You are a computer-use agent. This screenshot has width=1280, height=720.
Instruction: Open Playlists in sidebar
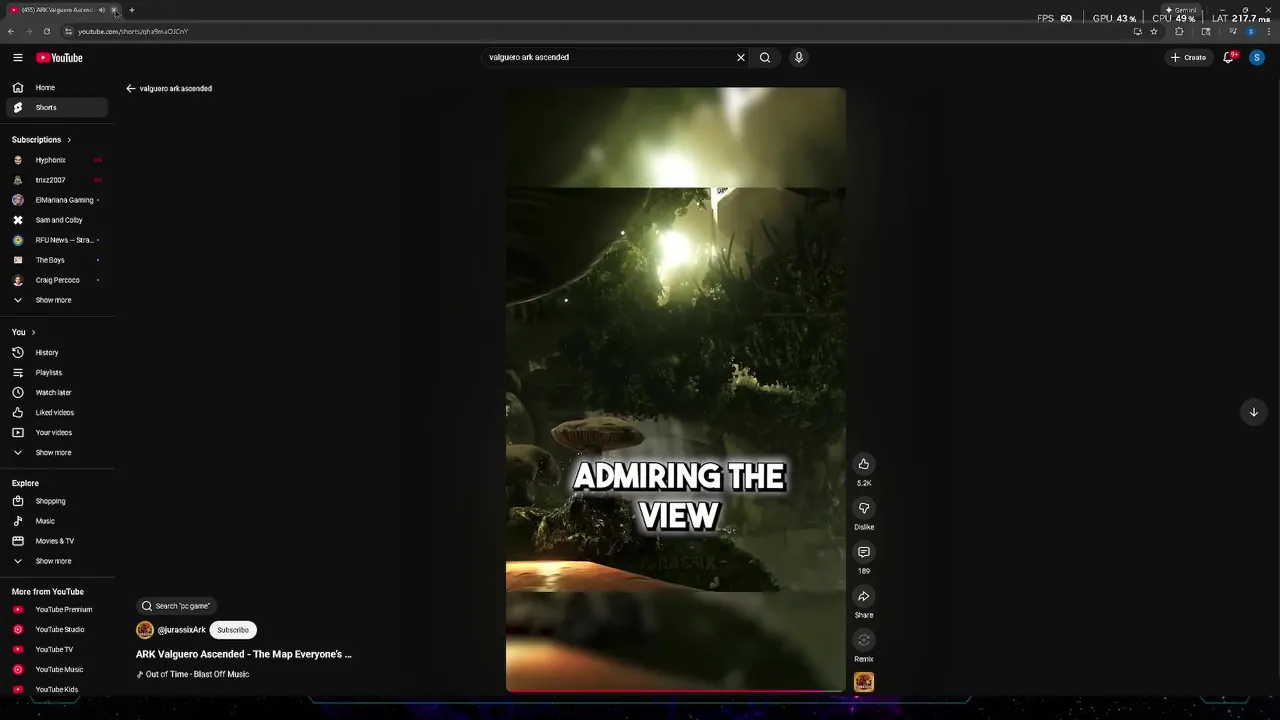click(x=56, y=373)
